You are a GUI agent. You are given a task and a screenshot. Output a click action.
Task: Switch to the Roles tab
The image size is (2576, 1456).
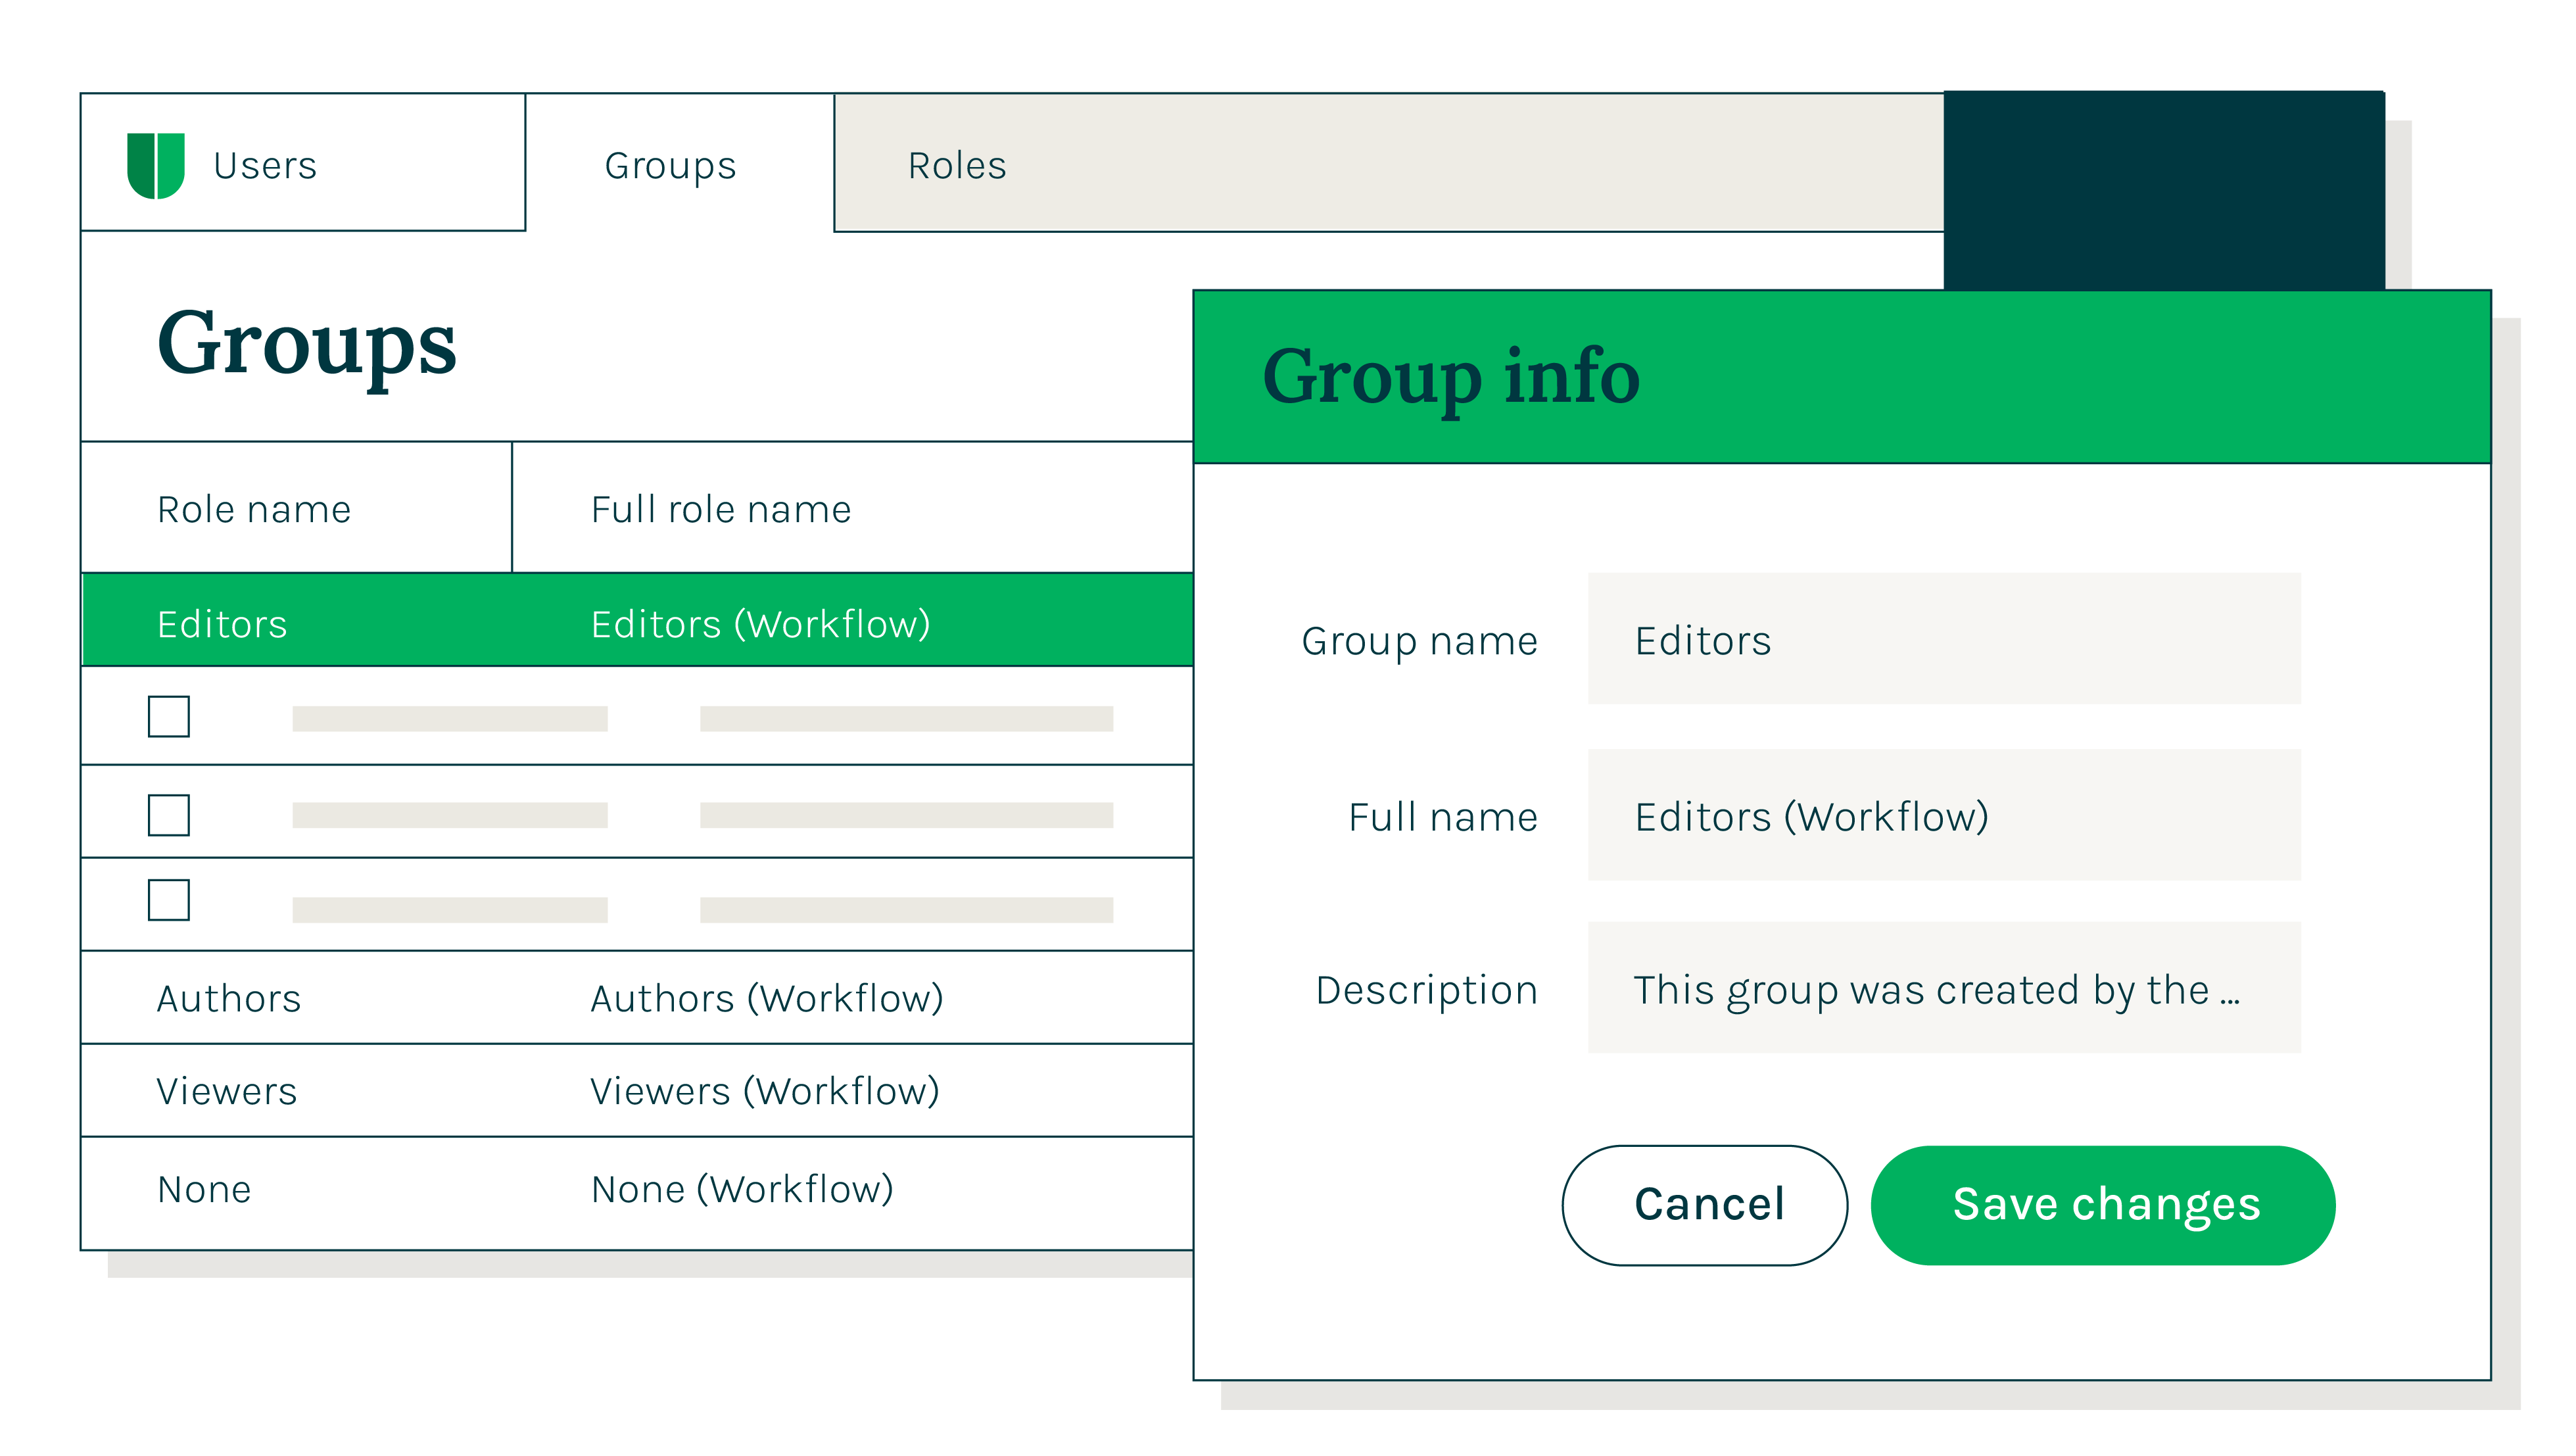[956, 165]
